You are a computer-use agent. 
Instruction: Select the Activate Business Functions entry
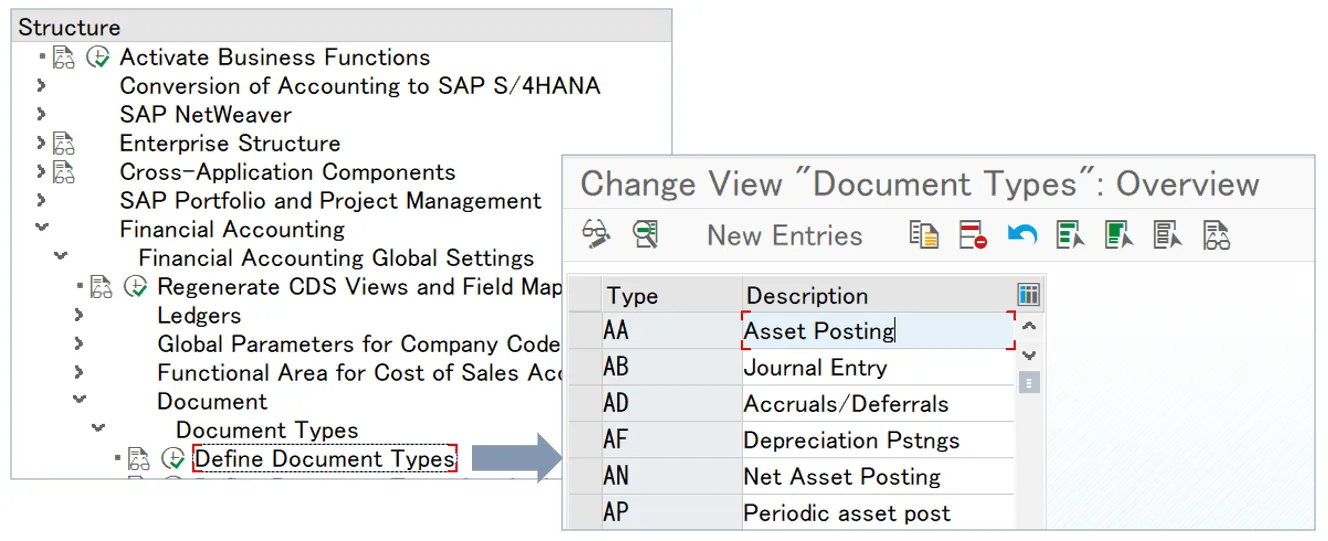pos(275,57)
